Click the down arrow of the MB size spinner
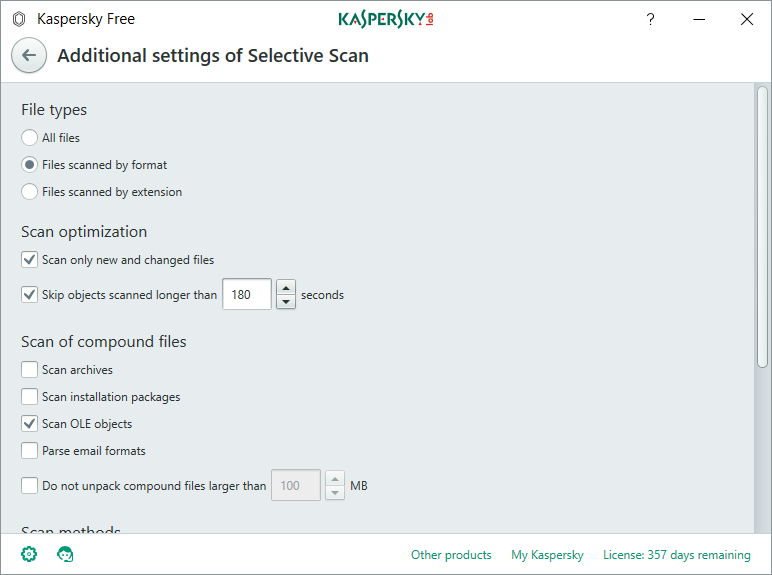The height and width of the screenshot is (575, 772). pos(335,492)
